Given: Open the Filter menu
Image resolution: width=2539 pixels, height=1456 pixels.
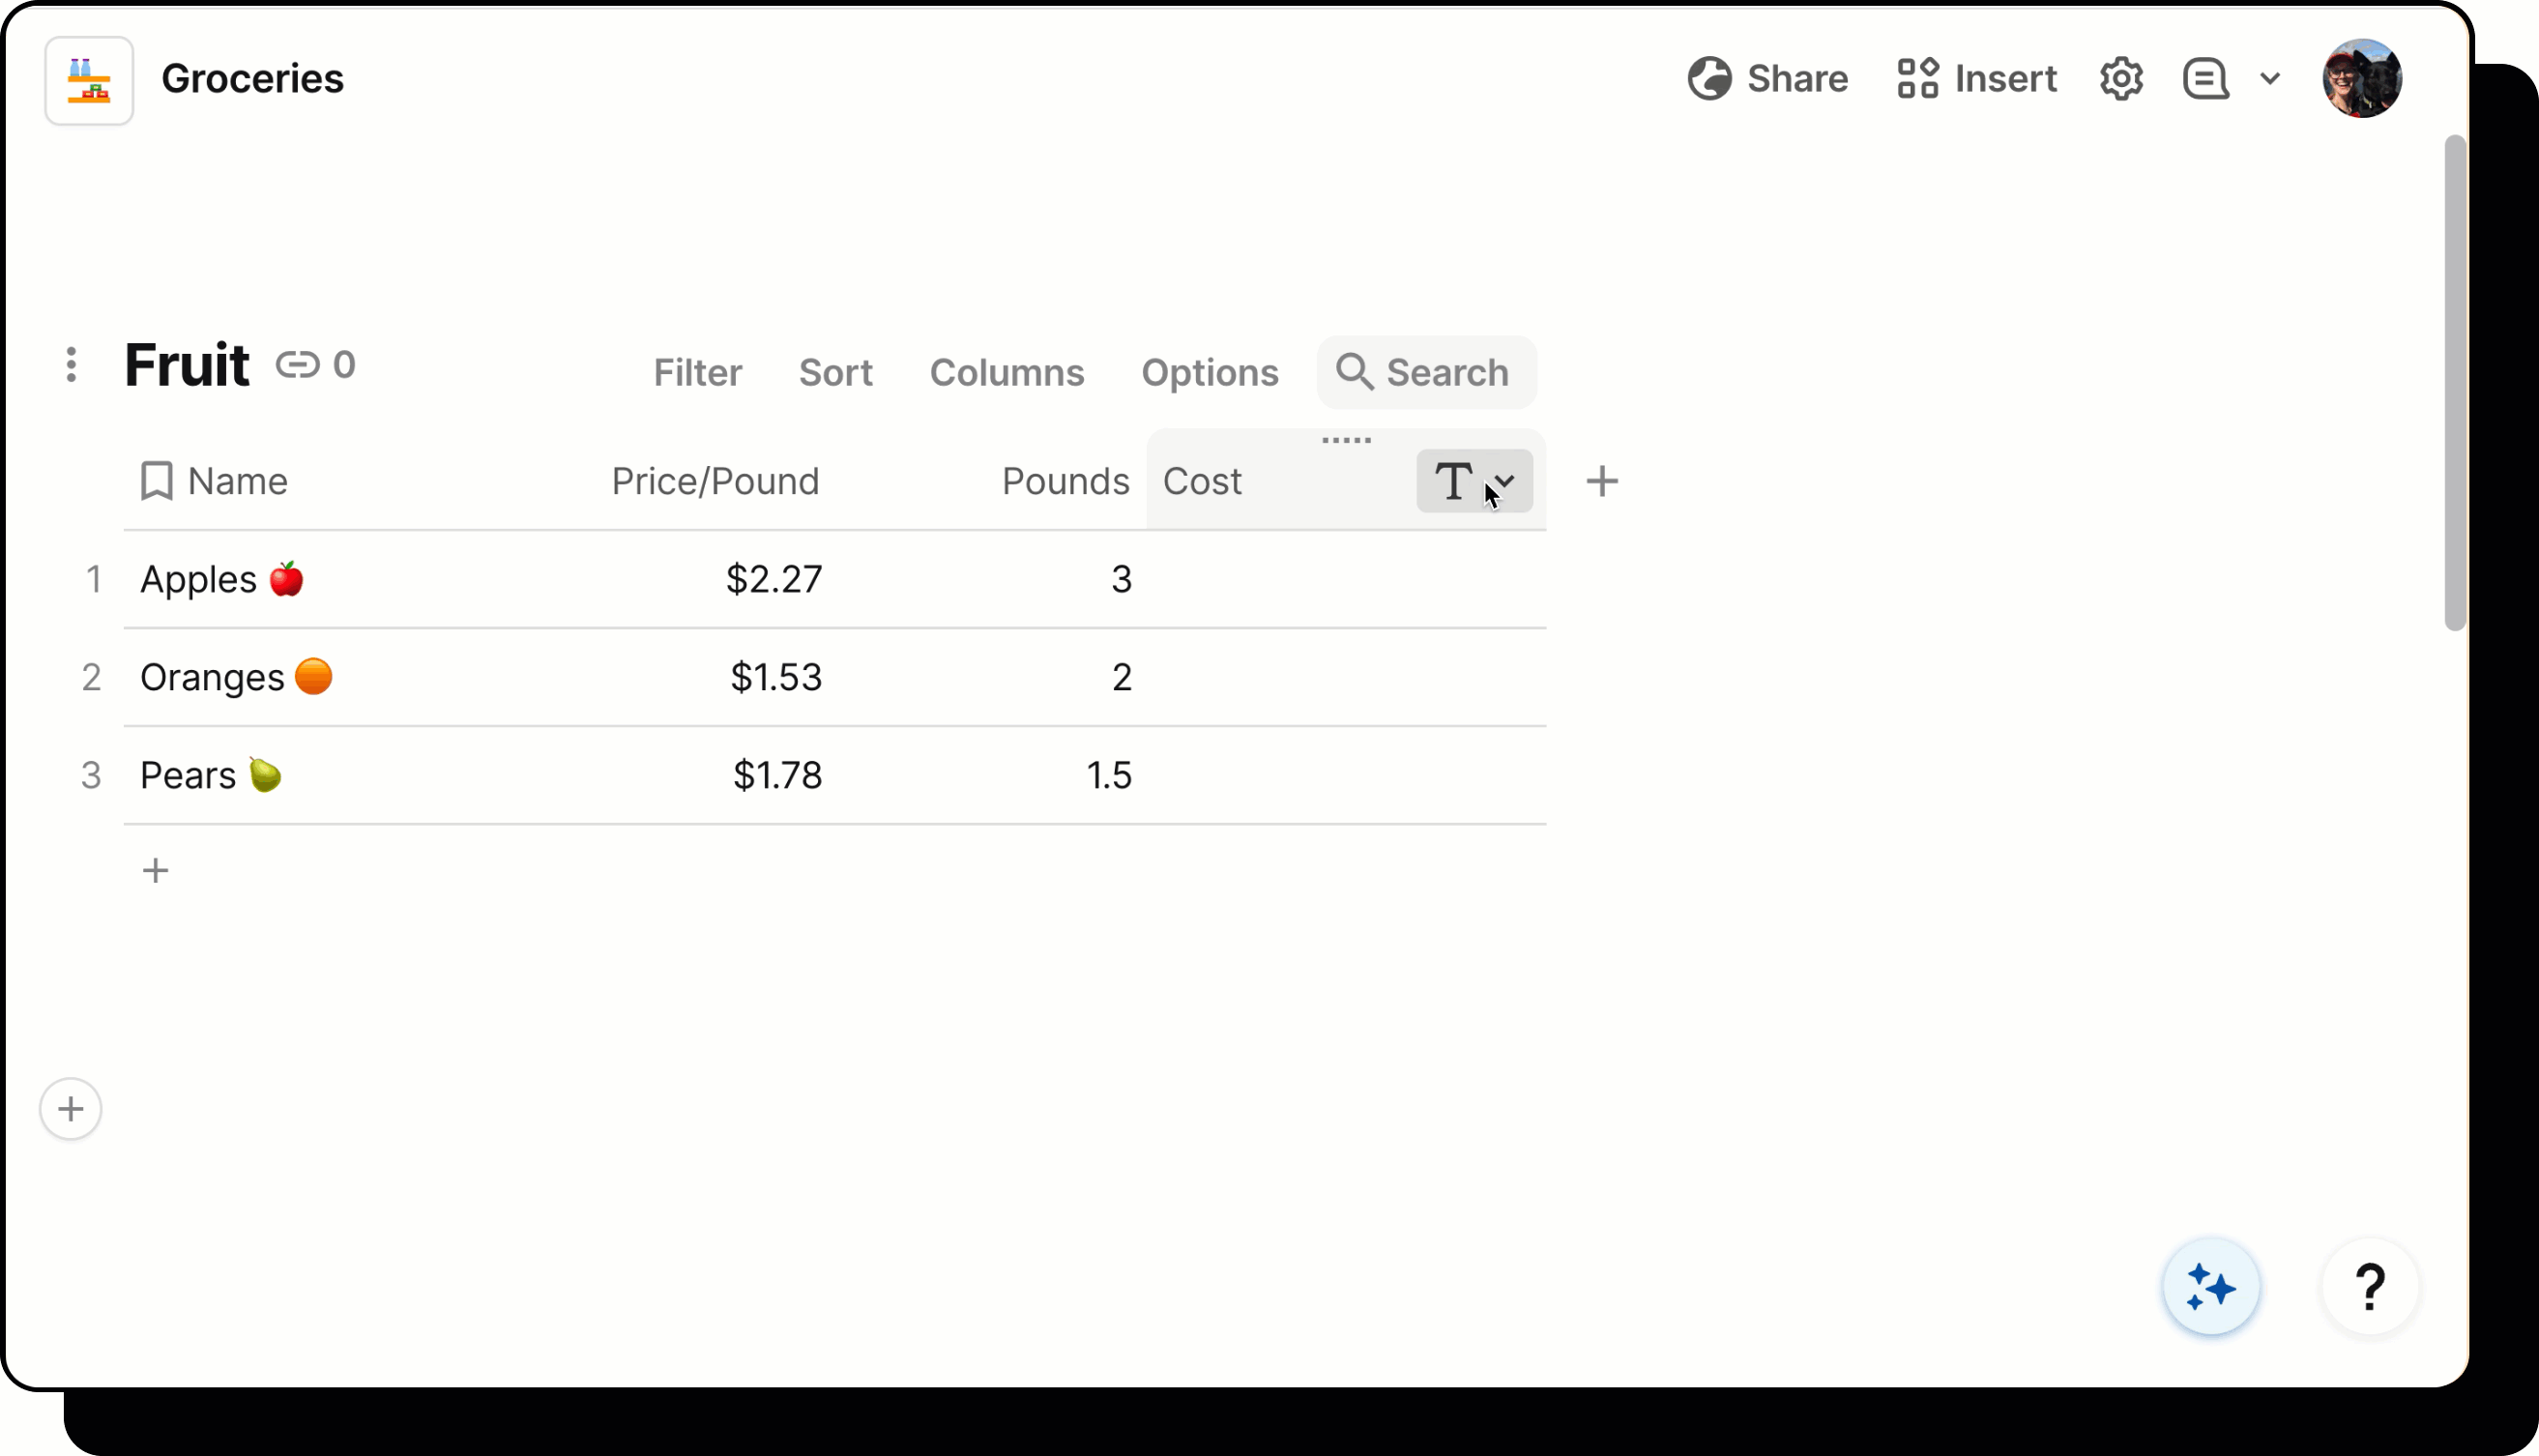Looking at the screenshot, I should tap(697, 373).
